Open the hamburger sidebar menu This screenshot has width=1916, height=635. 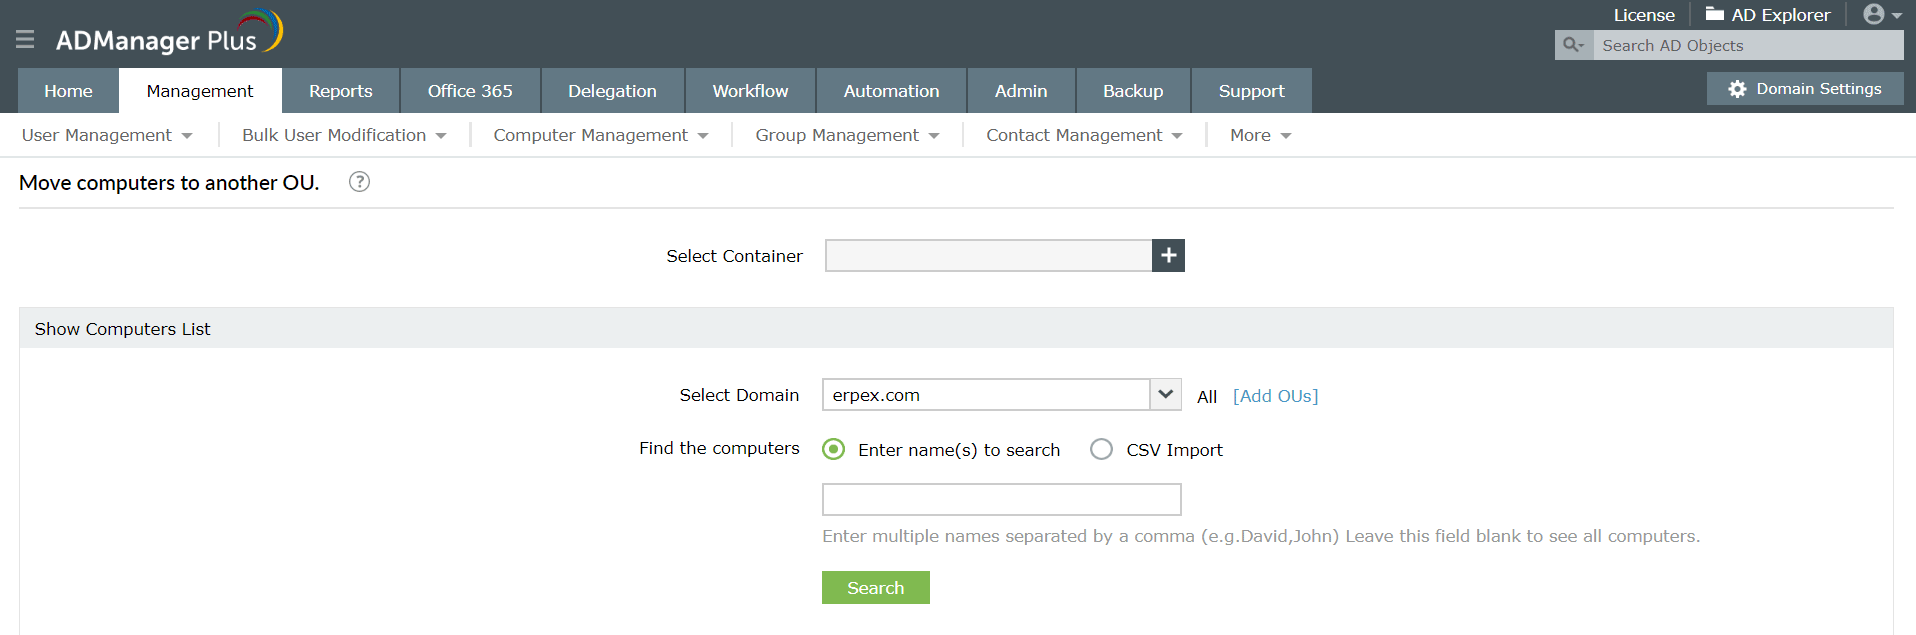point(25,39)
